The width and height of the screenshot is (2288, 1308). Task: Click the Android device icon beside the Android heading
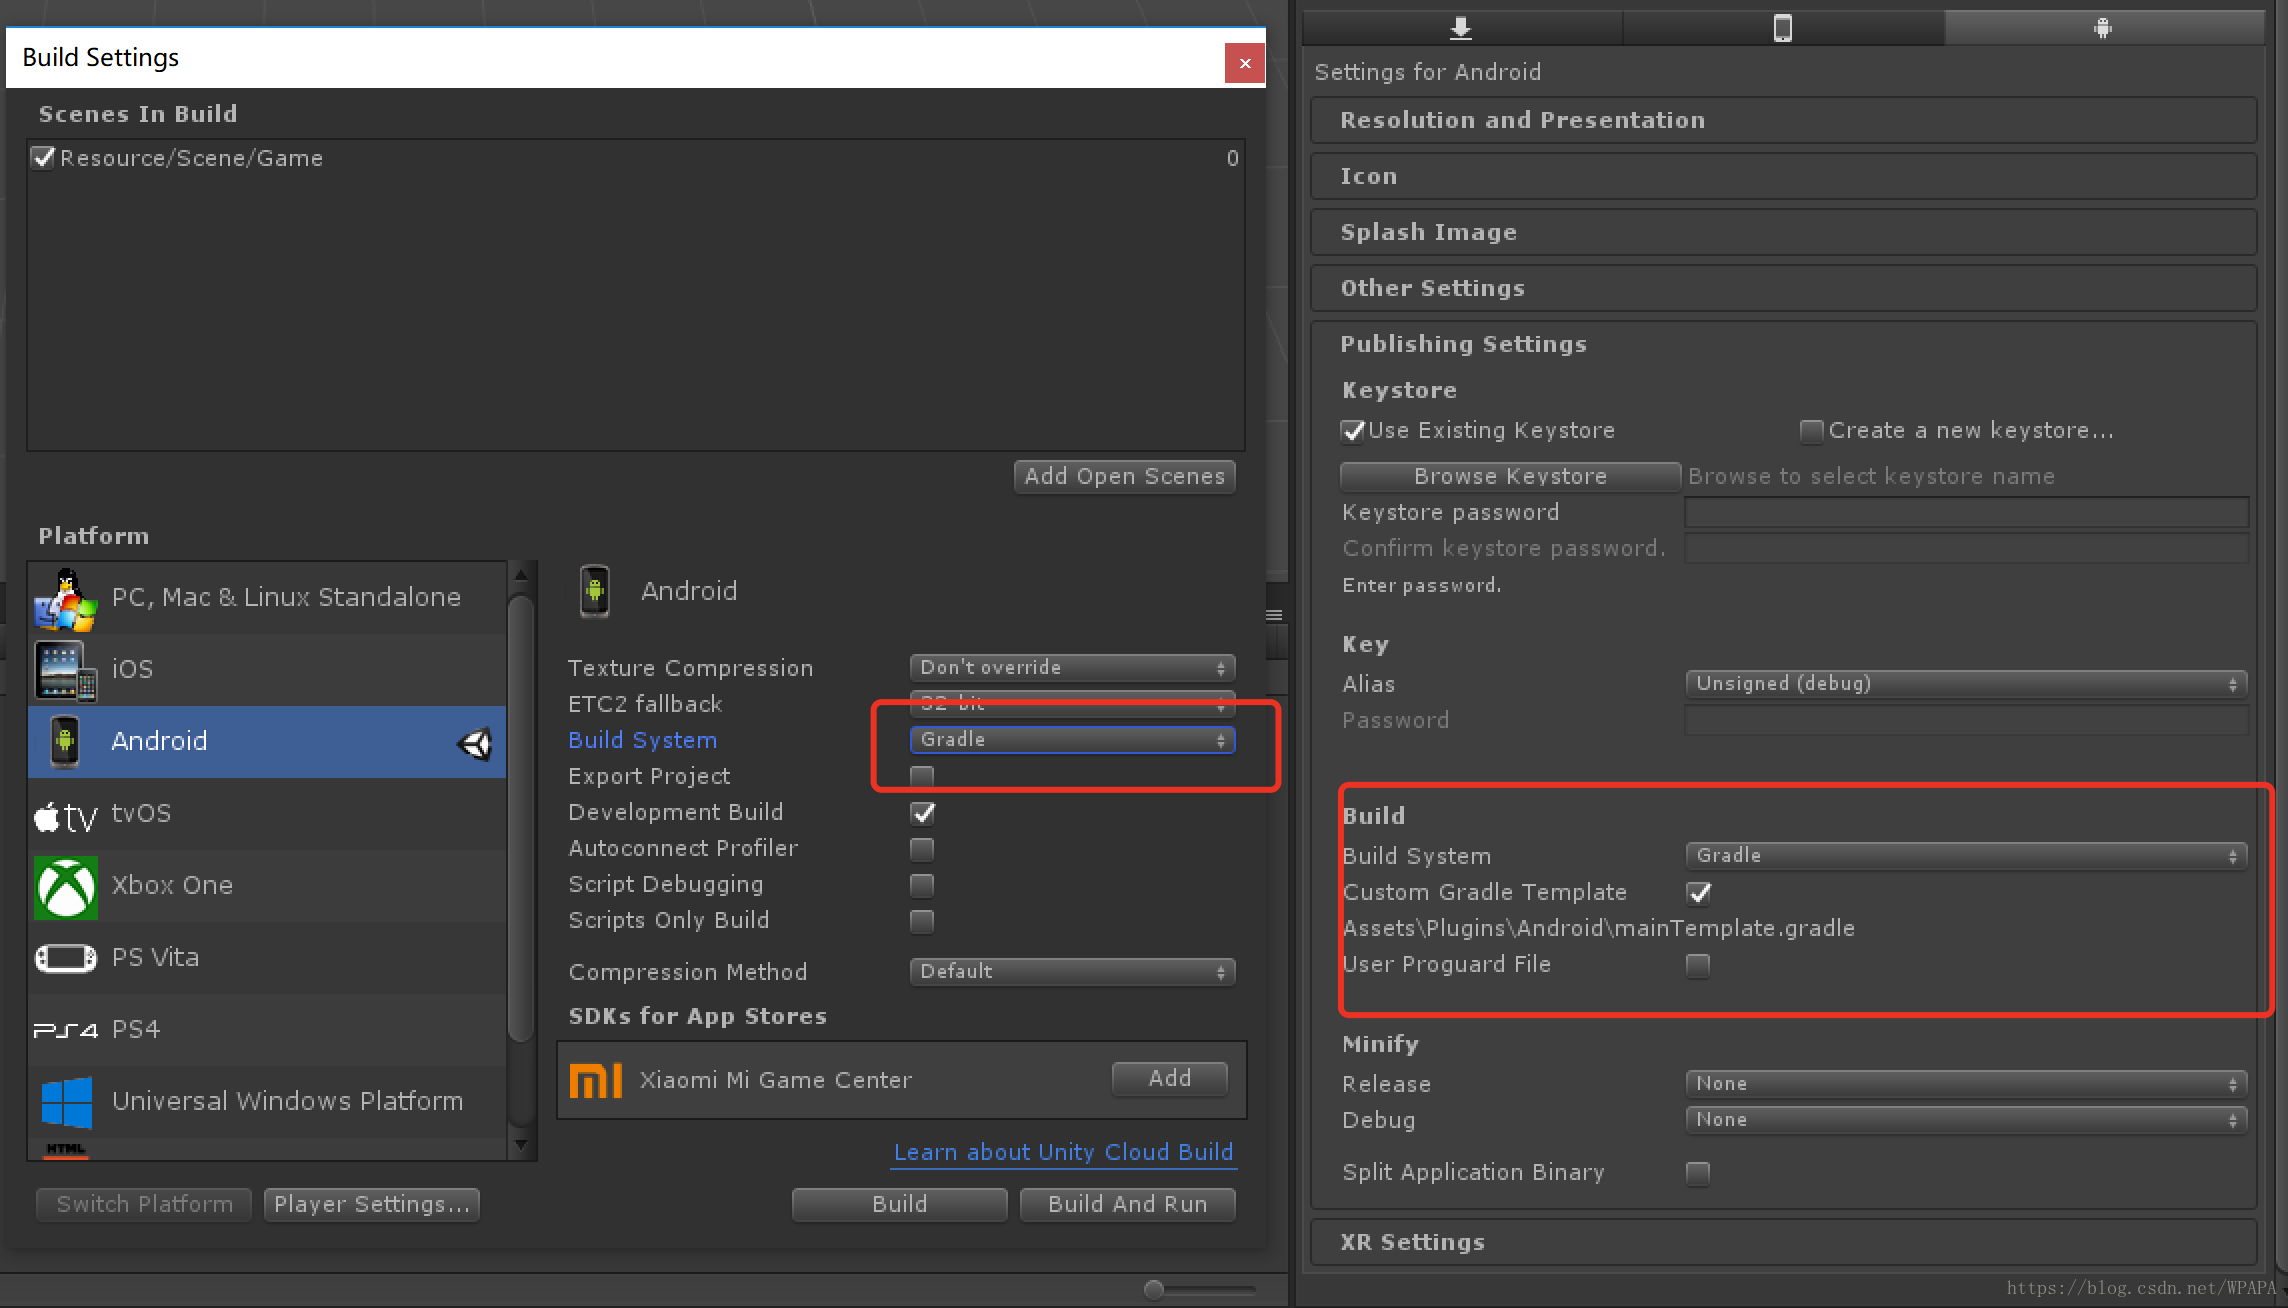[x=595, y=591]
